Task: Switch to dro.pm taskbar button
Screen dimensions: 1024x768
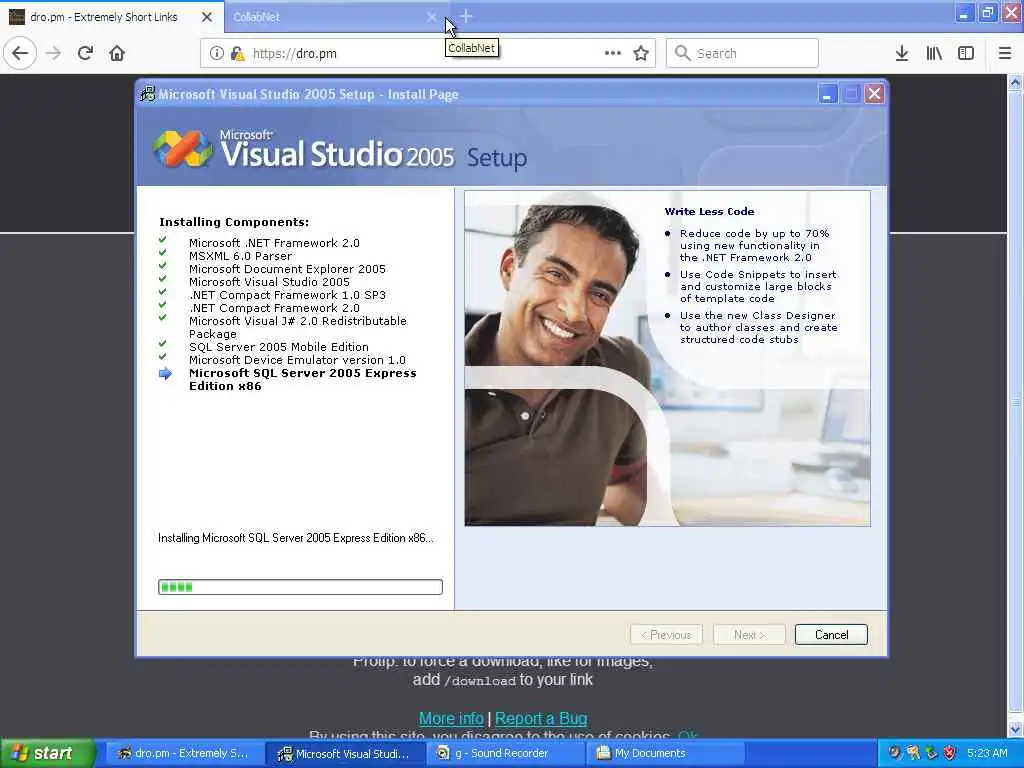Action: 183,754
